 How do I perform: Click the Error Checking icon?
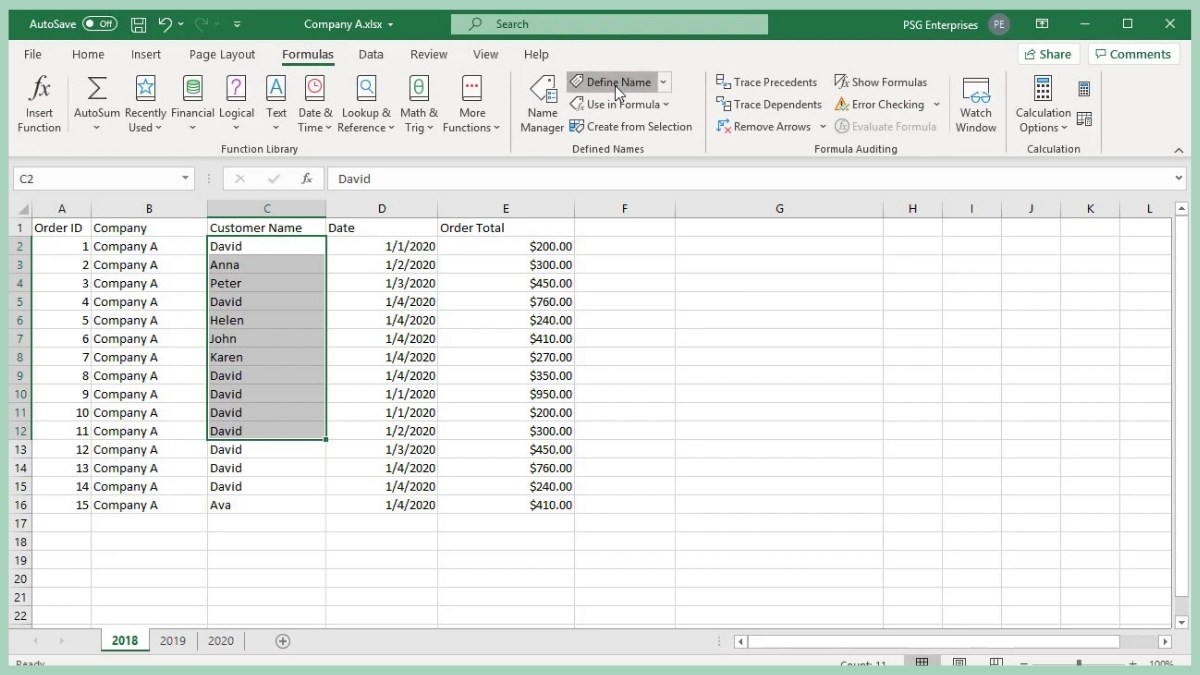pyautogui.click(x=842, y=104)
